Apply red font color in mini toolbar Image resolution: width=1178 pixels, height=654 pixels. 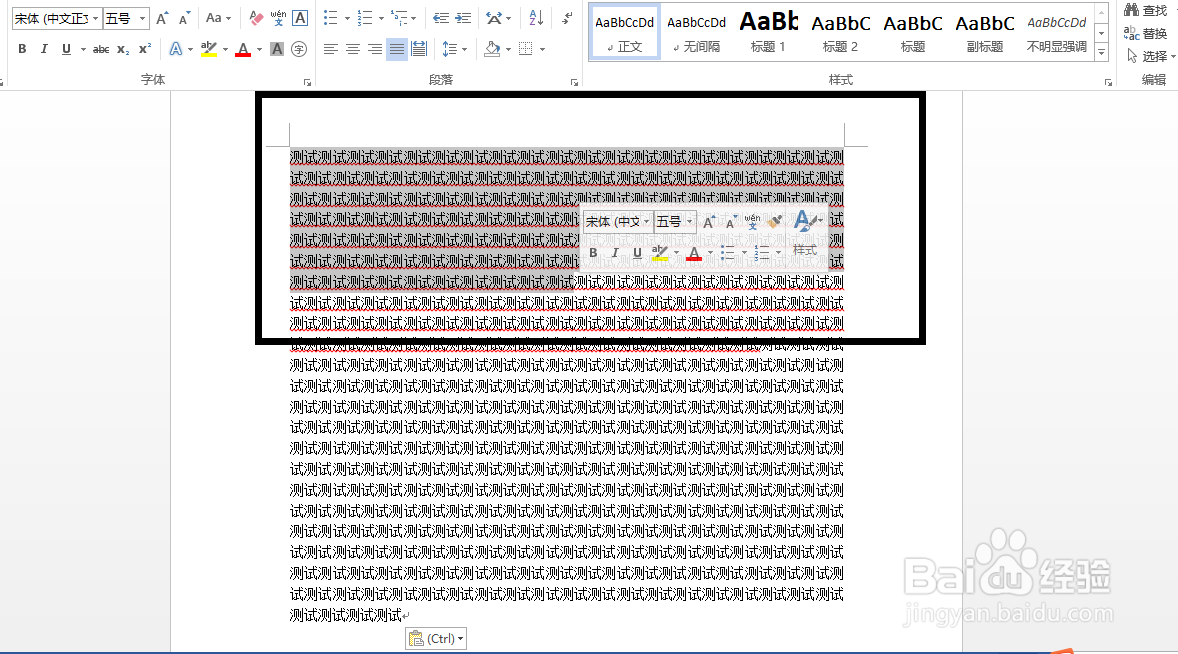click(x=693, y=253)
